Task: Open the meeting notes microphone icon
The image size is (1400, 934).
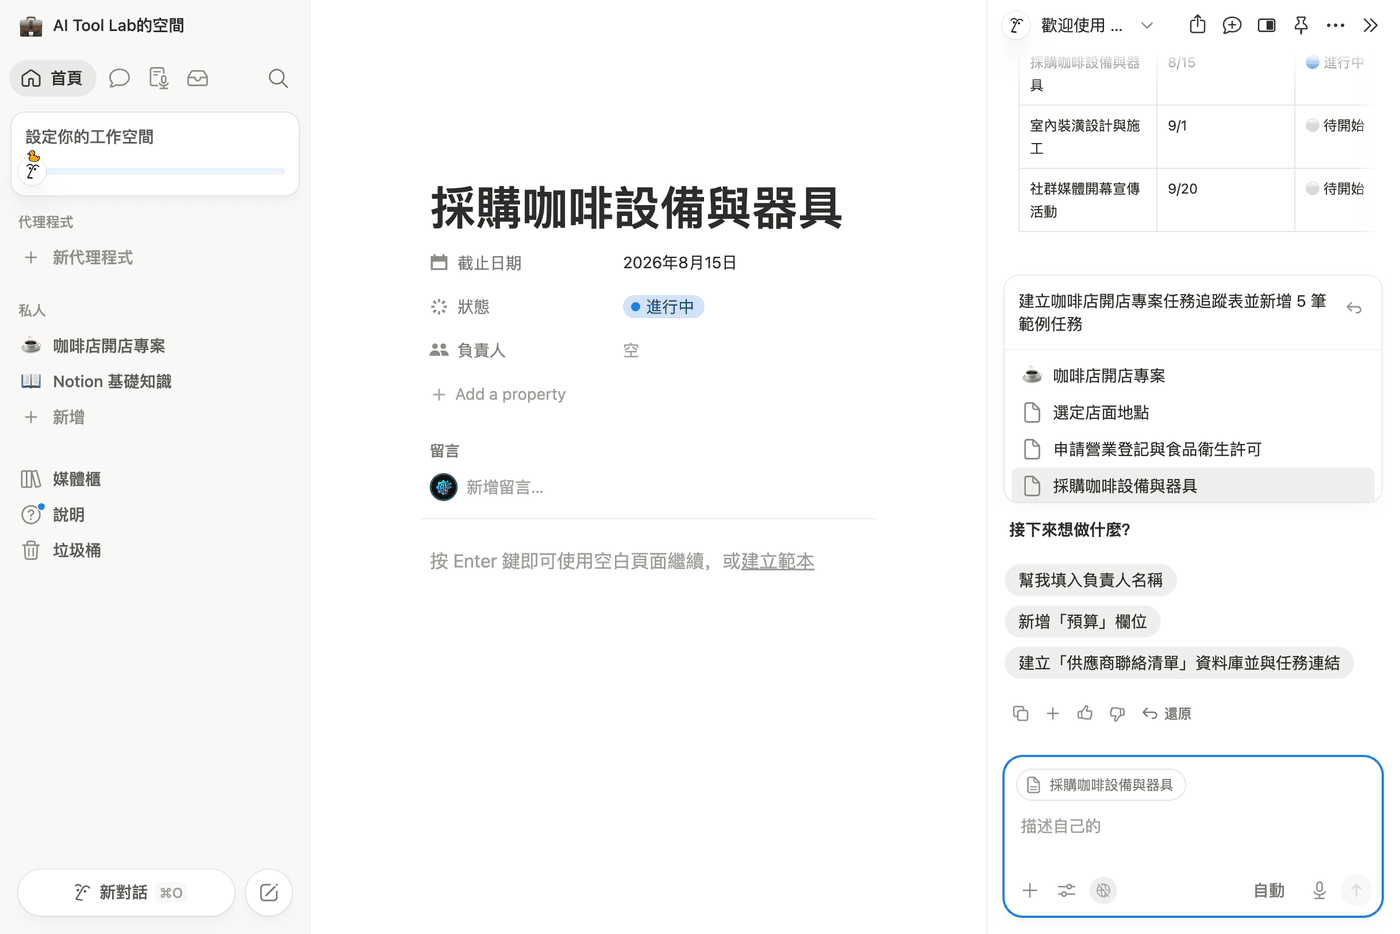Action: pyautogui.click(x=158, y=78)
